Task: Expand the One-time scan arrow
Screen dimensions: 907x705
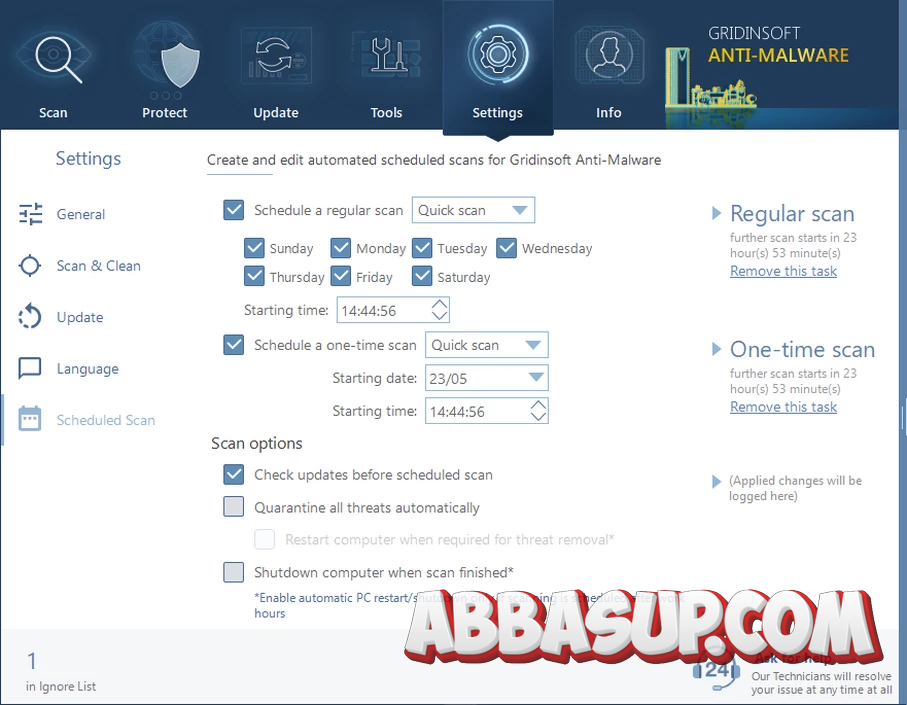Action: [x=716, y=349]
